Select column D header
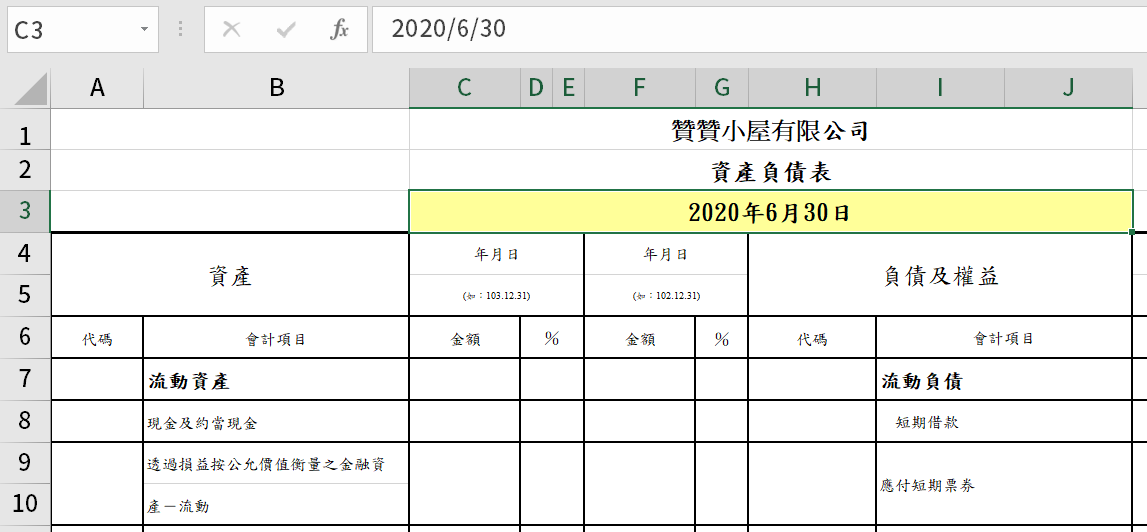This screenshot has width=1147, height=532. click(x=536, y=89)
